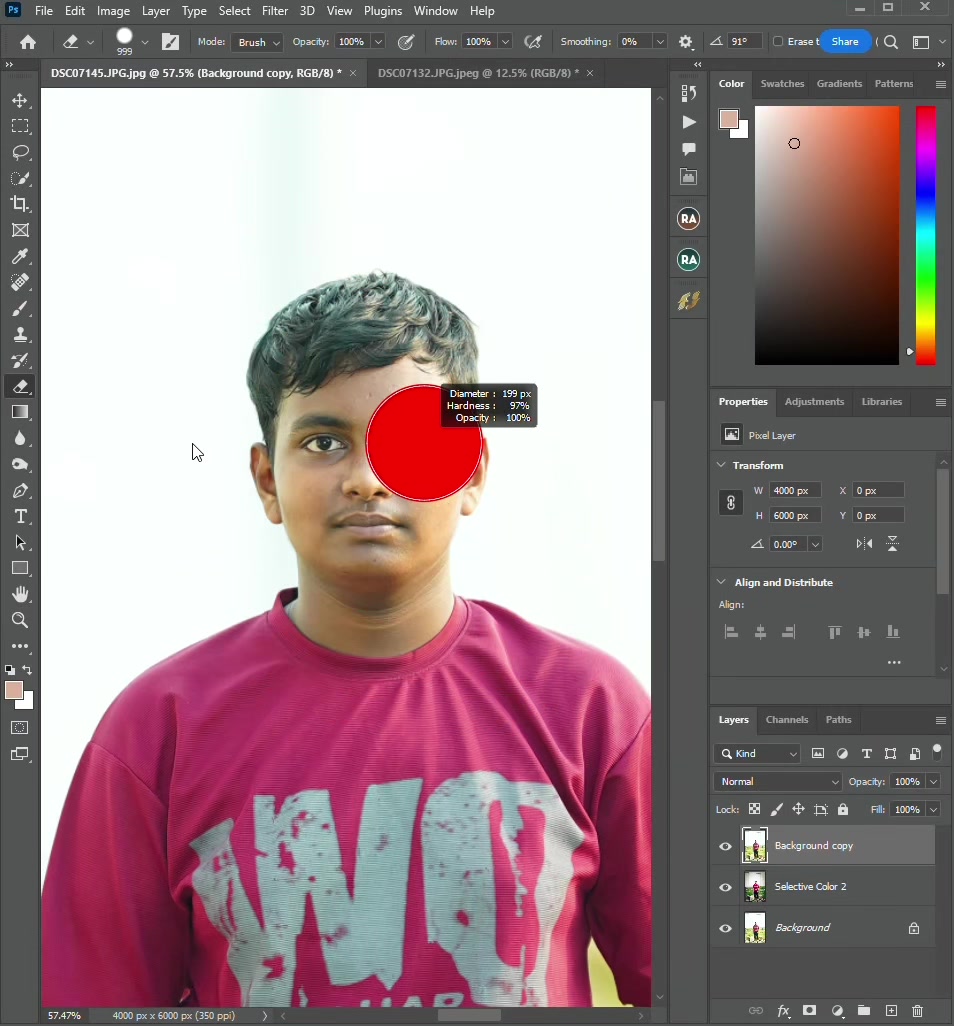
Task: Enable the Erase to History checkbox
Action: (778, 41)
